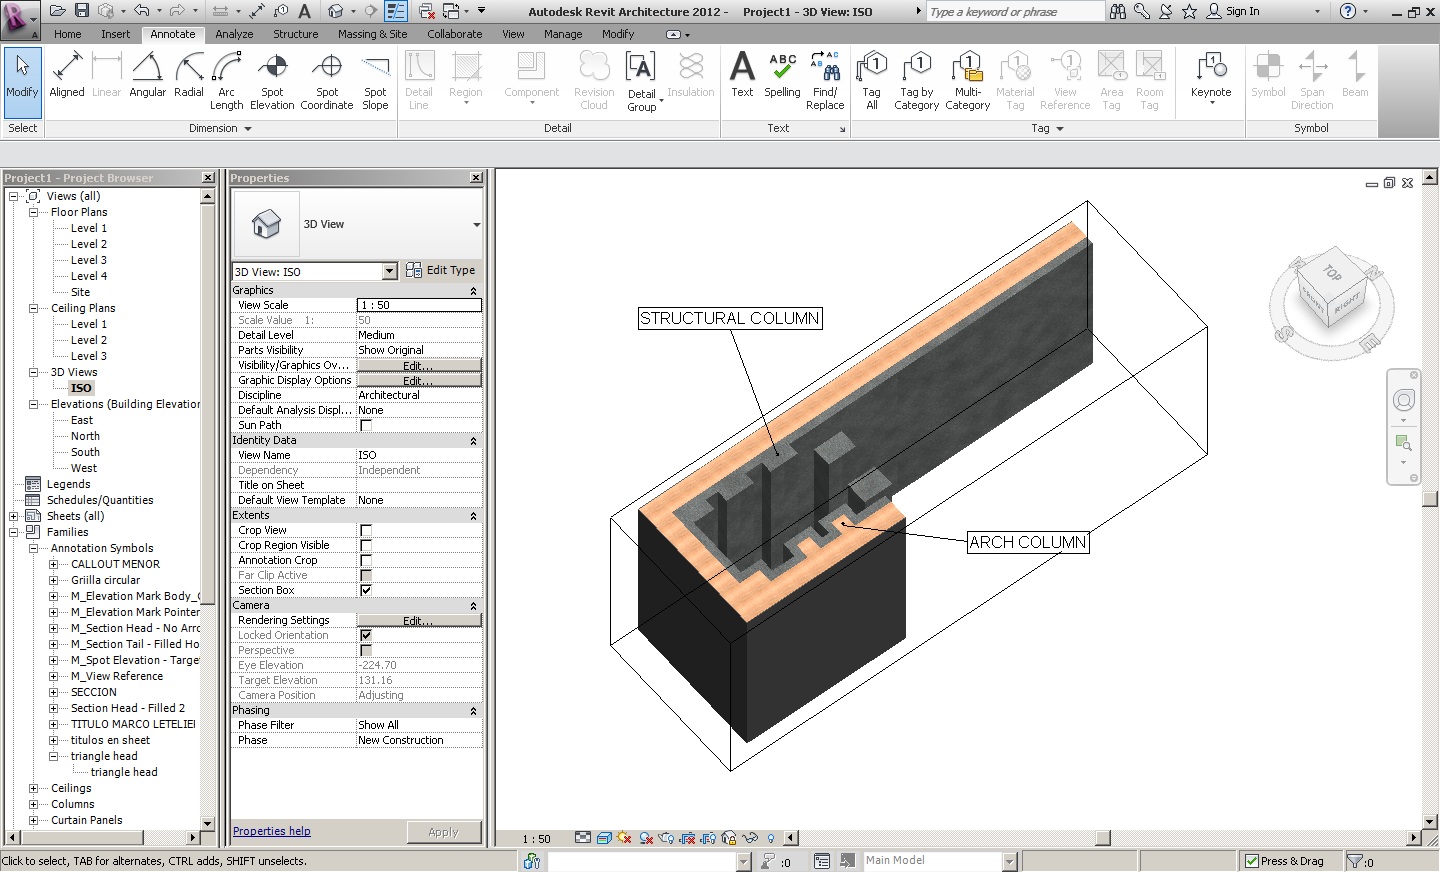Click the Tag by Category tool

coord(916,80)
